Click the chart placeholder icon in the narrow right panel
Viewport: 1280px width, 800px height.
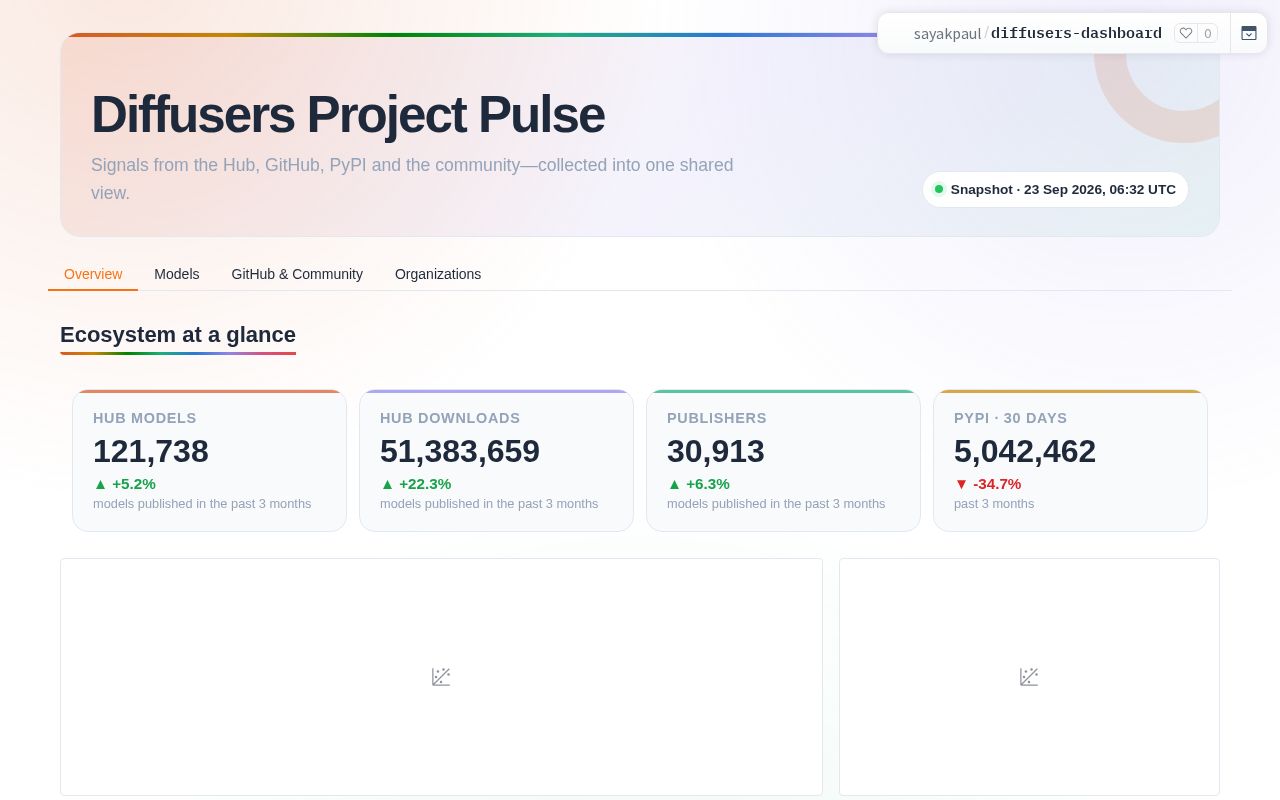[x=1029, y=677]
